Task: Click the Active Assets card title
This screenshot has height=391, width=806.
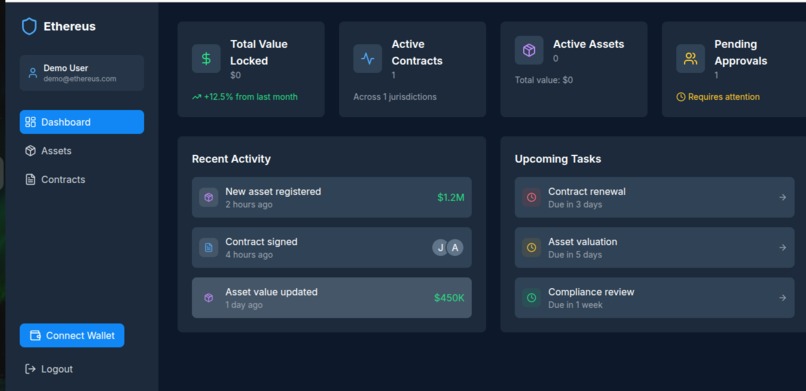Action: coord(589,44)
